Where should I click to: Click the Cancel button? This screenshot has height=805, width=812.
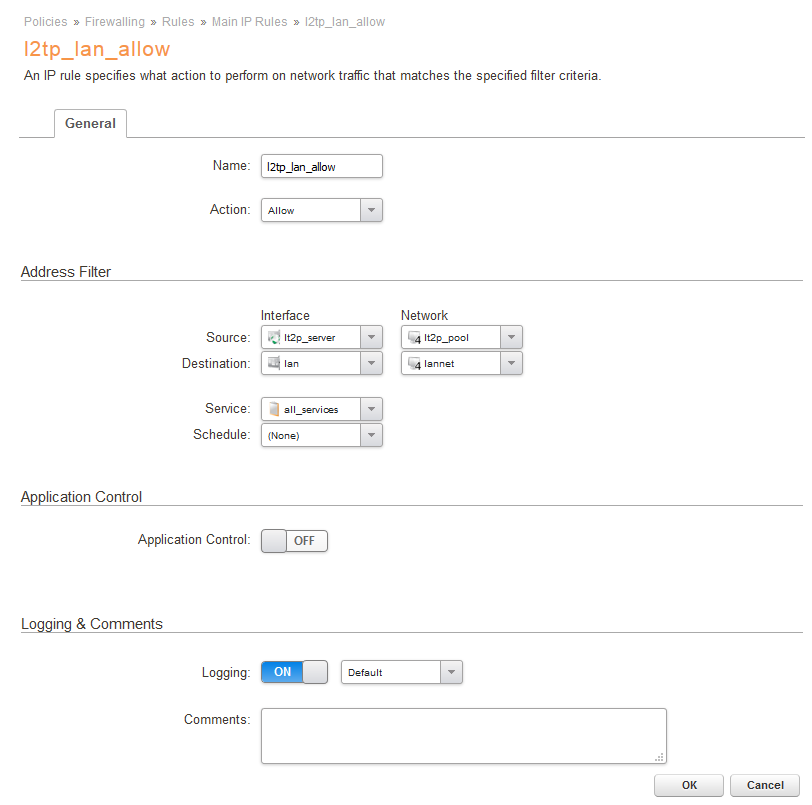click(x=765, y=785)
